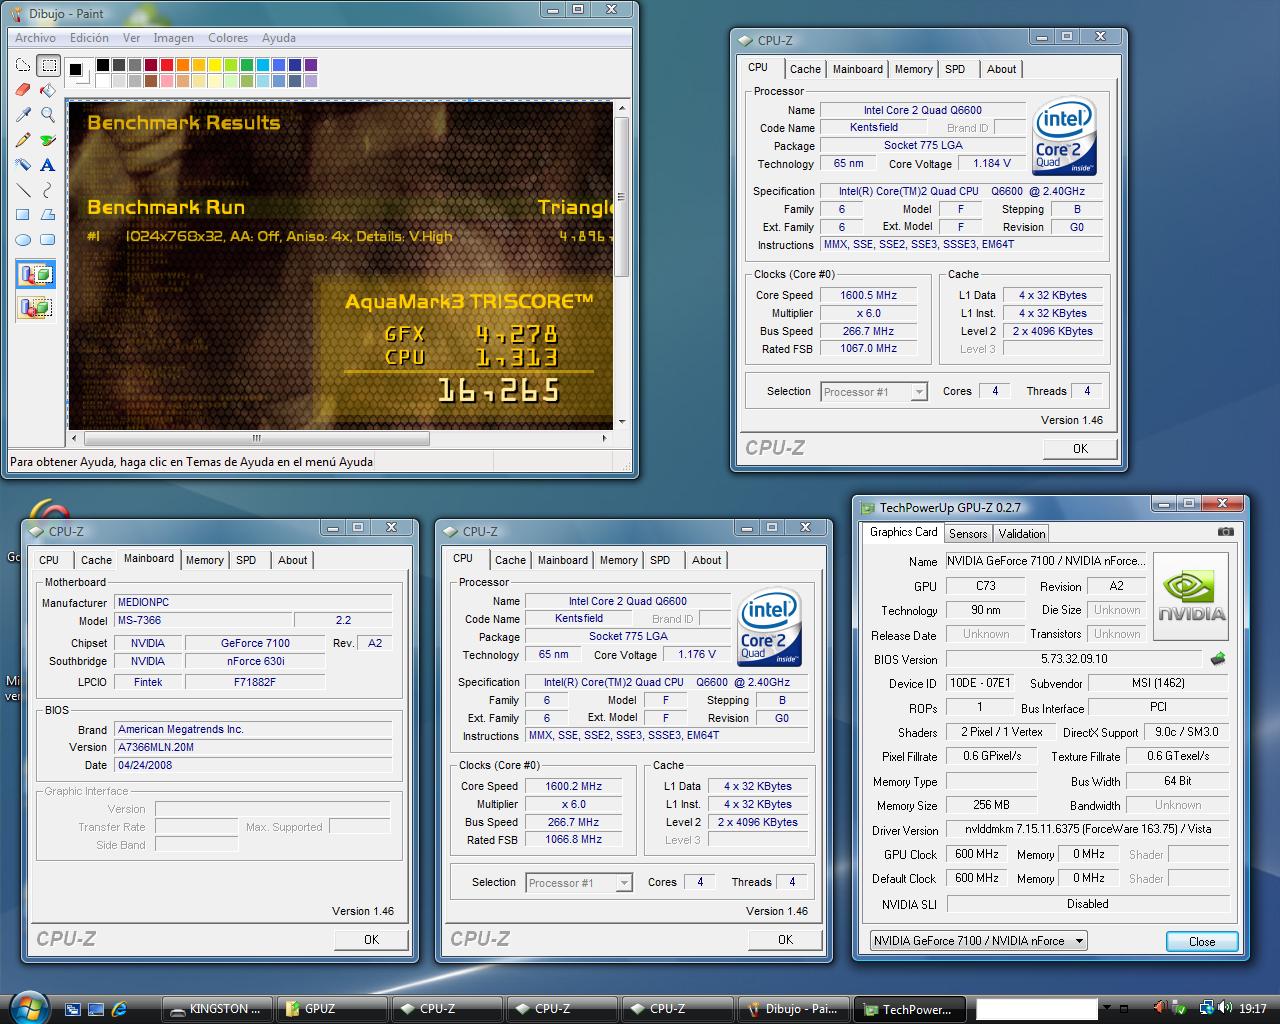The width and height of the screenshot is (1280, 1024).
Task: Click the 'MS-7366' model value
Action: [203, 621]
